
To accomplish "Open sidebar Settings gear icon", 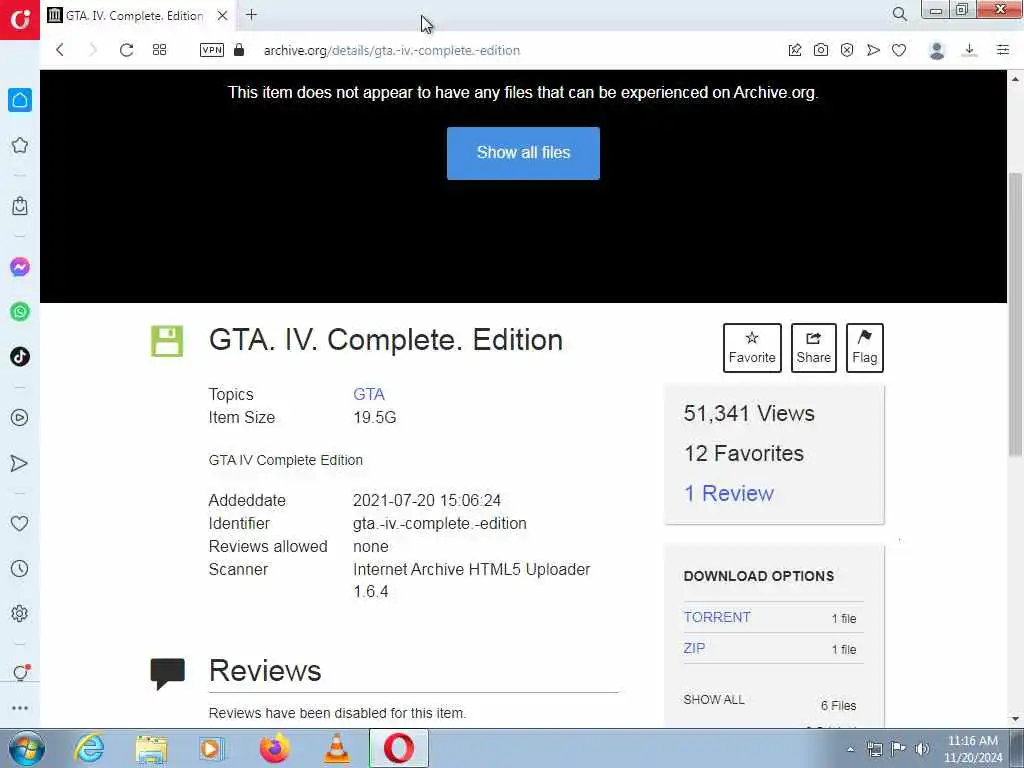I will (x=20, y=613).
